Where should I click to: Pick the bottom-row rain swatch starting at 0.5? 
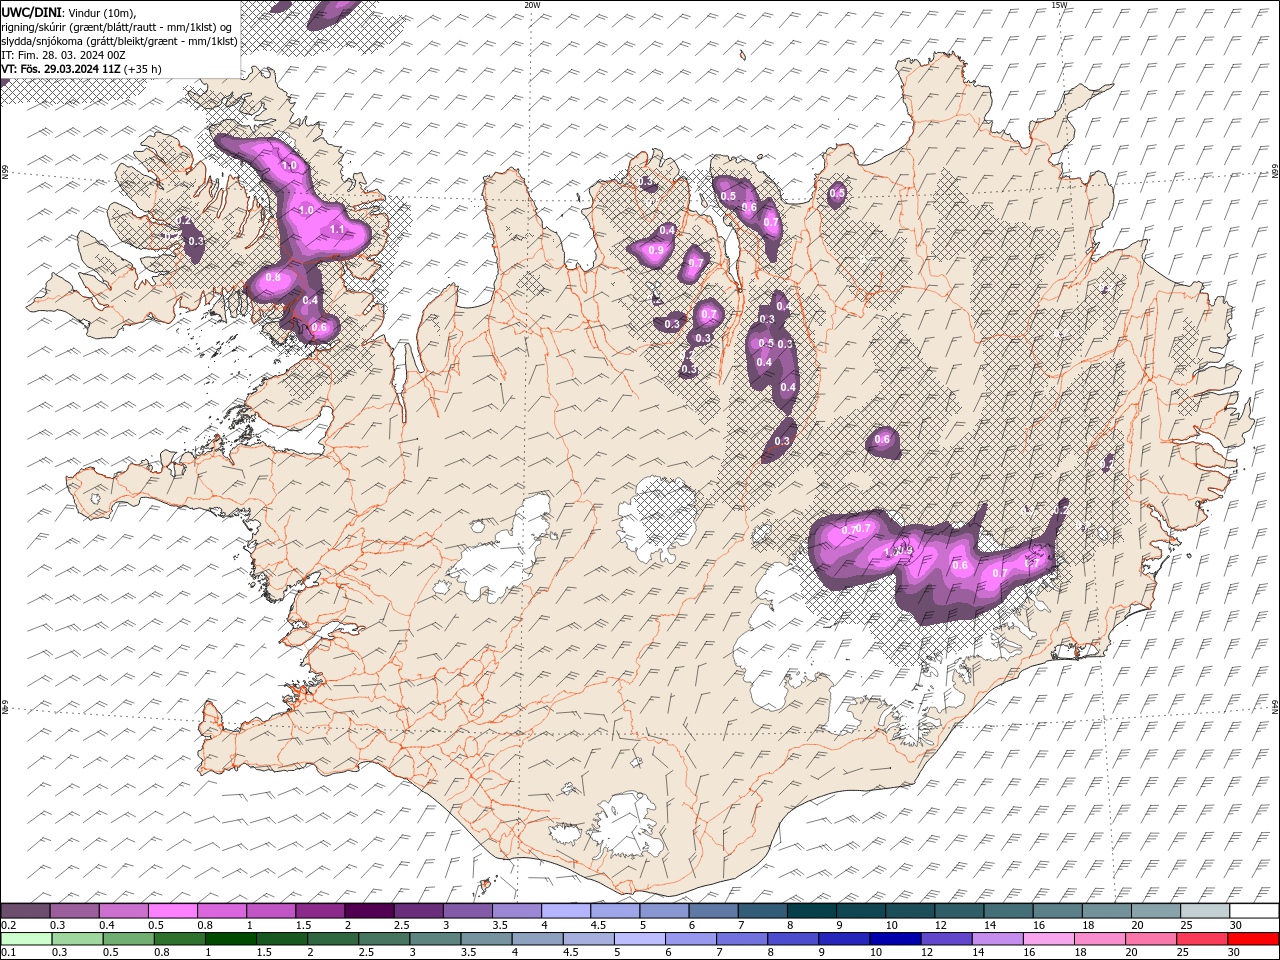[128, 939]
